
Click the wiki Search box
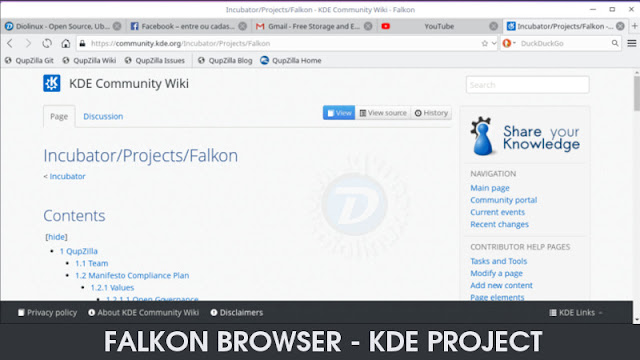527,85
